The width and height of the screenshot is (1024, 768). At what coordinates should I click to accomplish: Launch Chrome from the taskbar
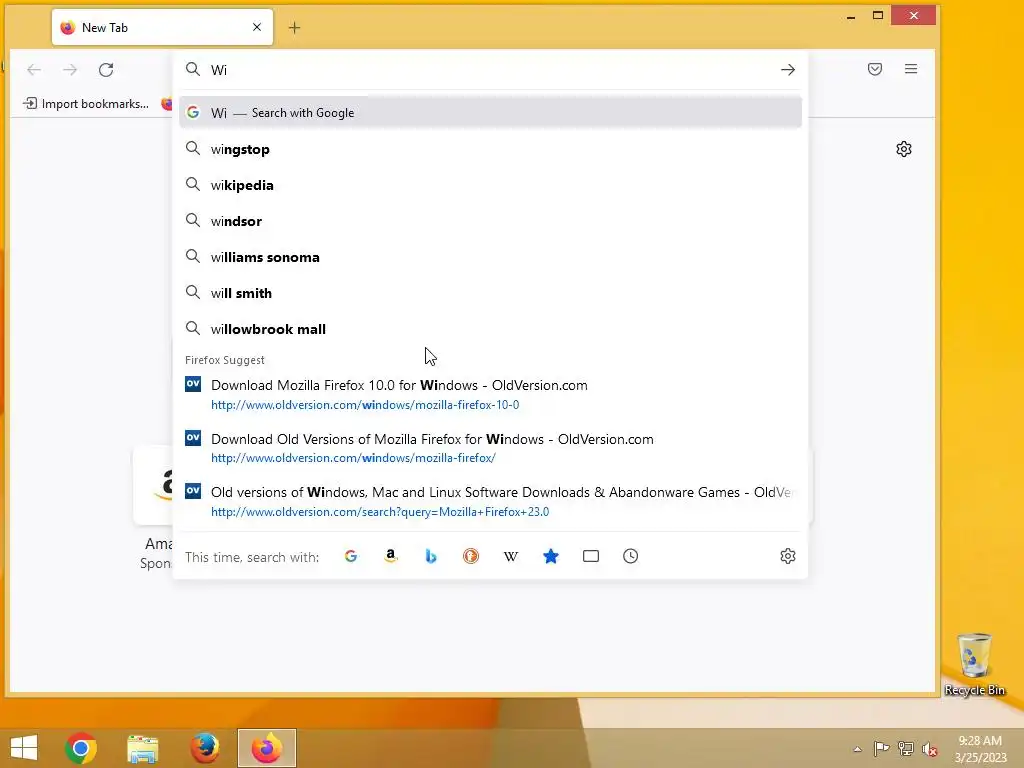click(81, 748)
